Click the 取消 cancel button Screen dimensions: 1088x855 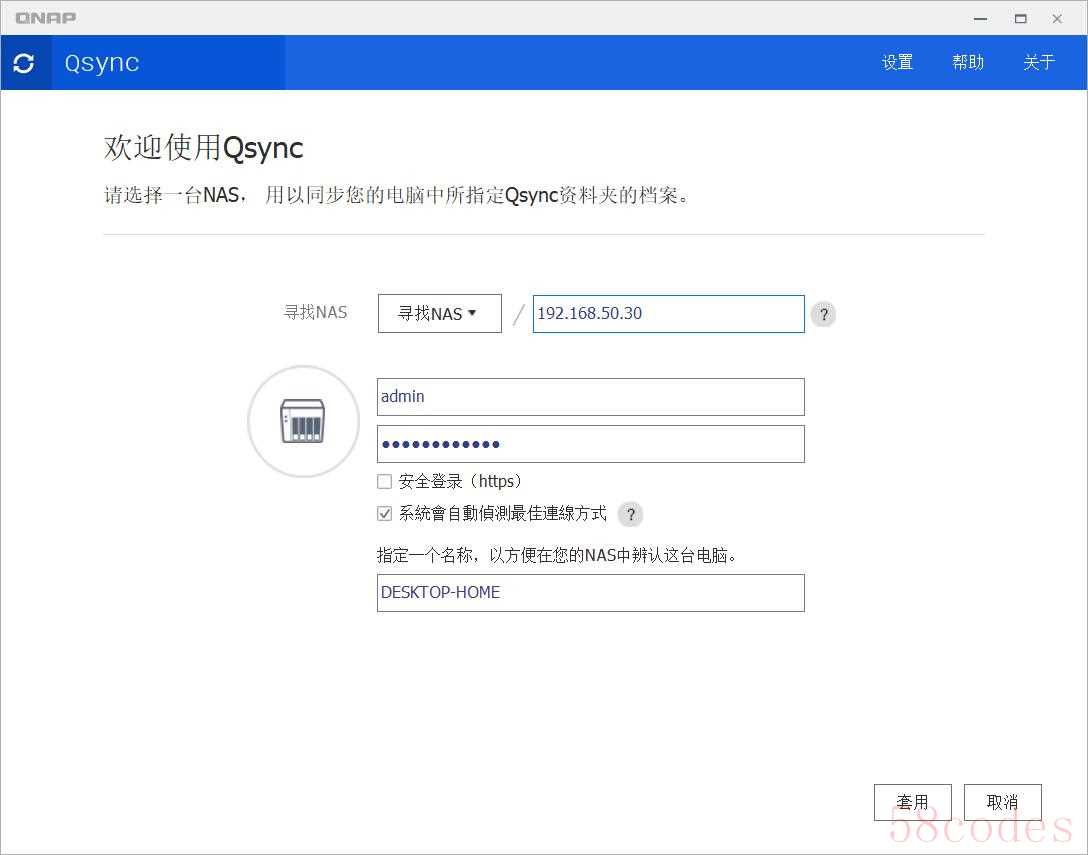[1003, 802]
